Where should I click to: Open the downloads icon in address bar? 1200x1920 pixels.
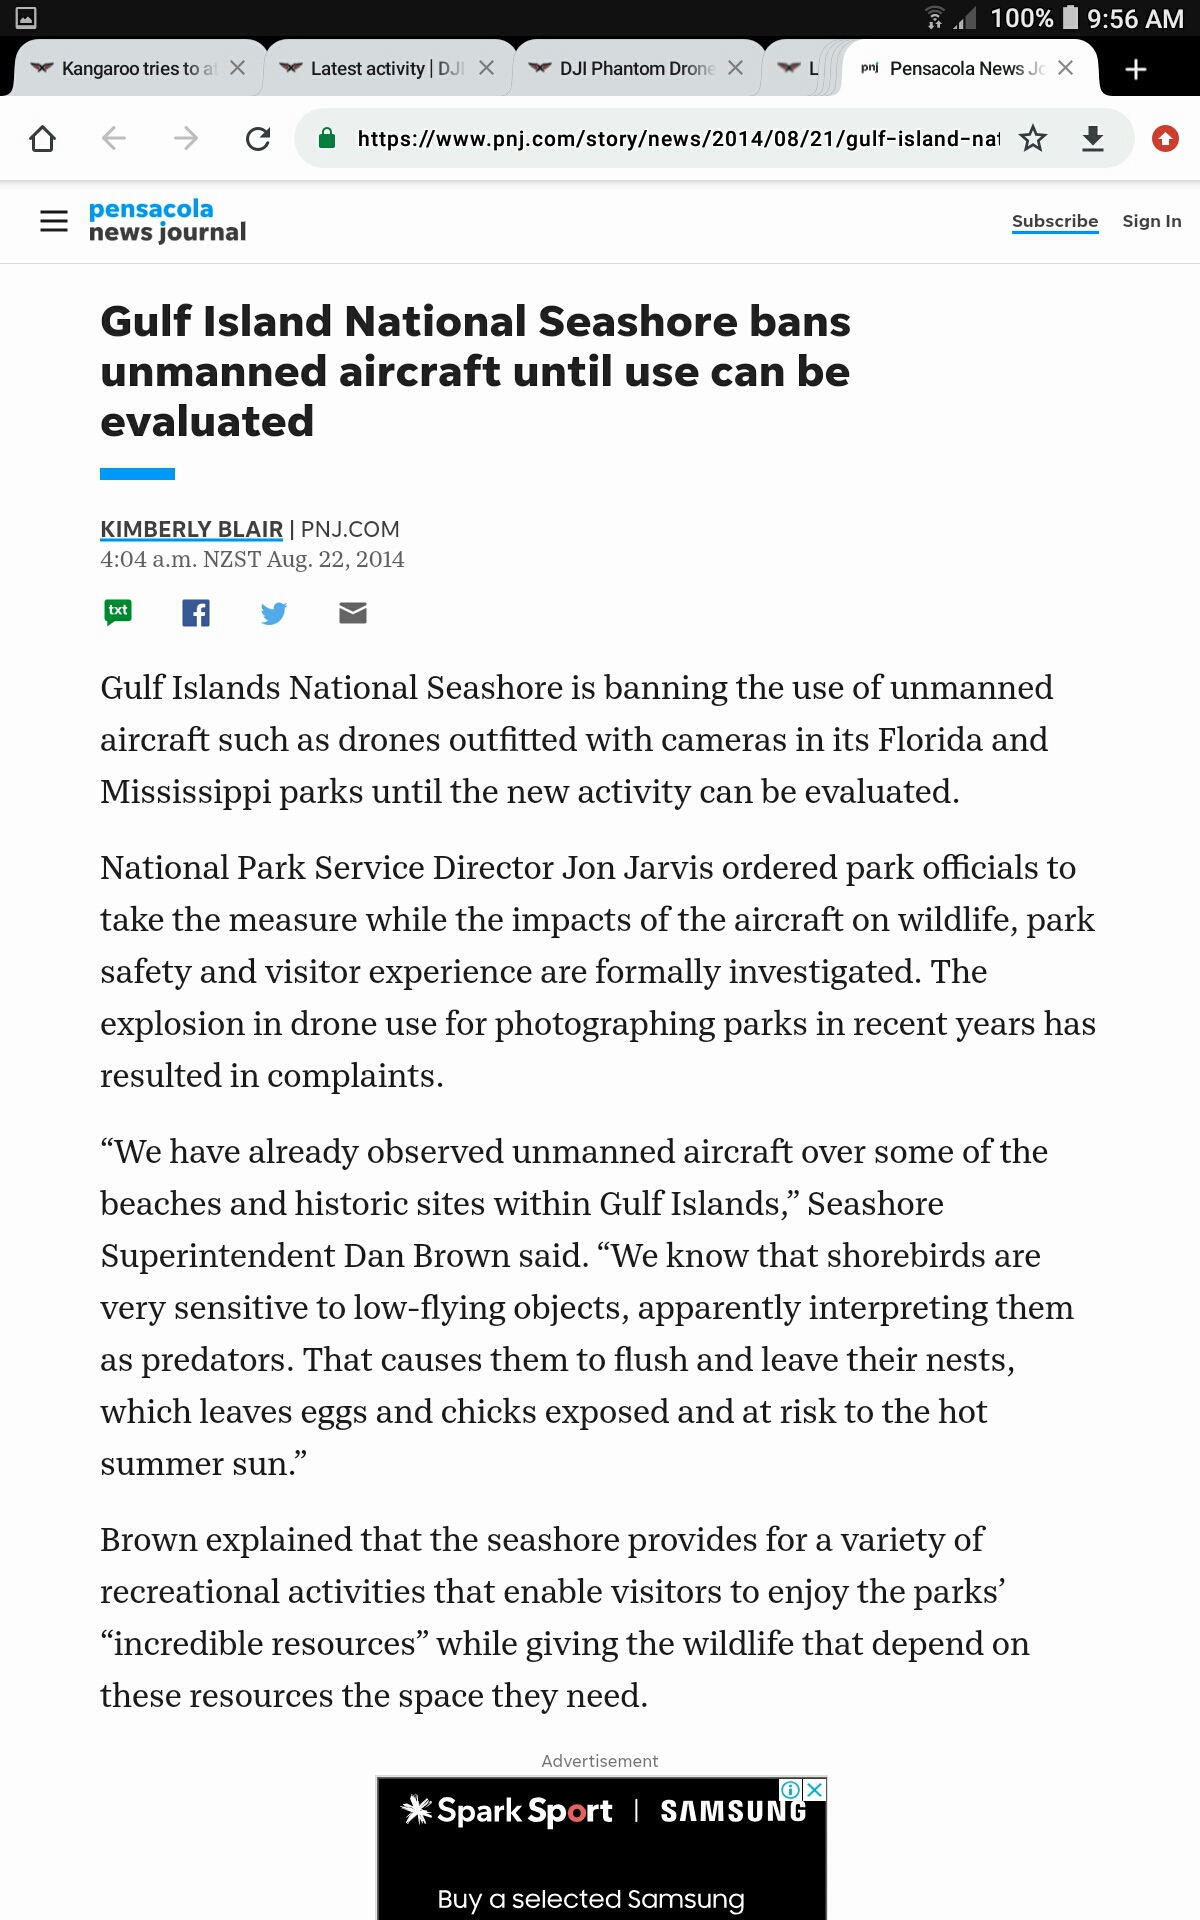pyautogui.click(x=1093, y=138)
